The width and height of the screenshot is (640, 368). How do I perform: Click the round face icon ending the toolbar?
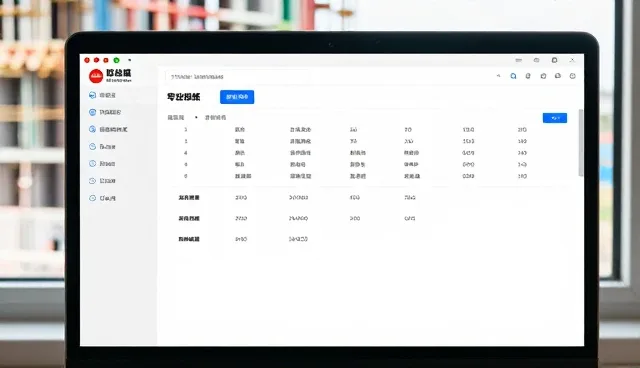pos(573,76)
